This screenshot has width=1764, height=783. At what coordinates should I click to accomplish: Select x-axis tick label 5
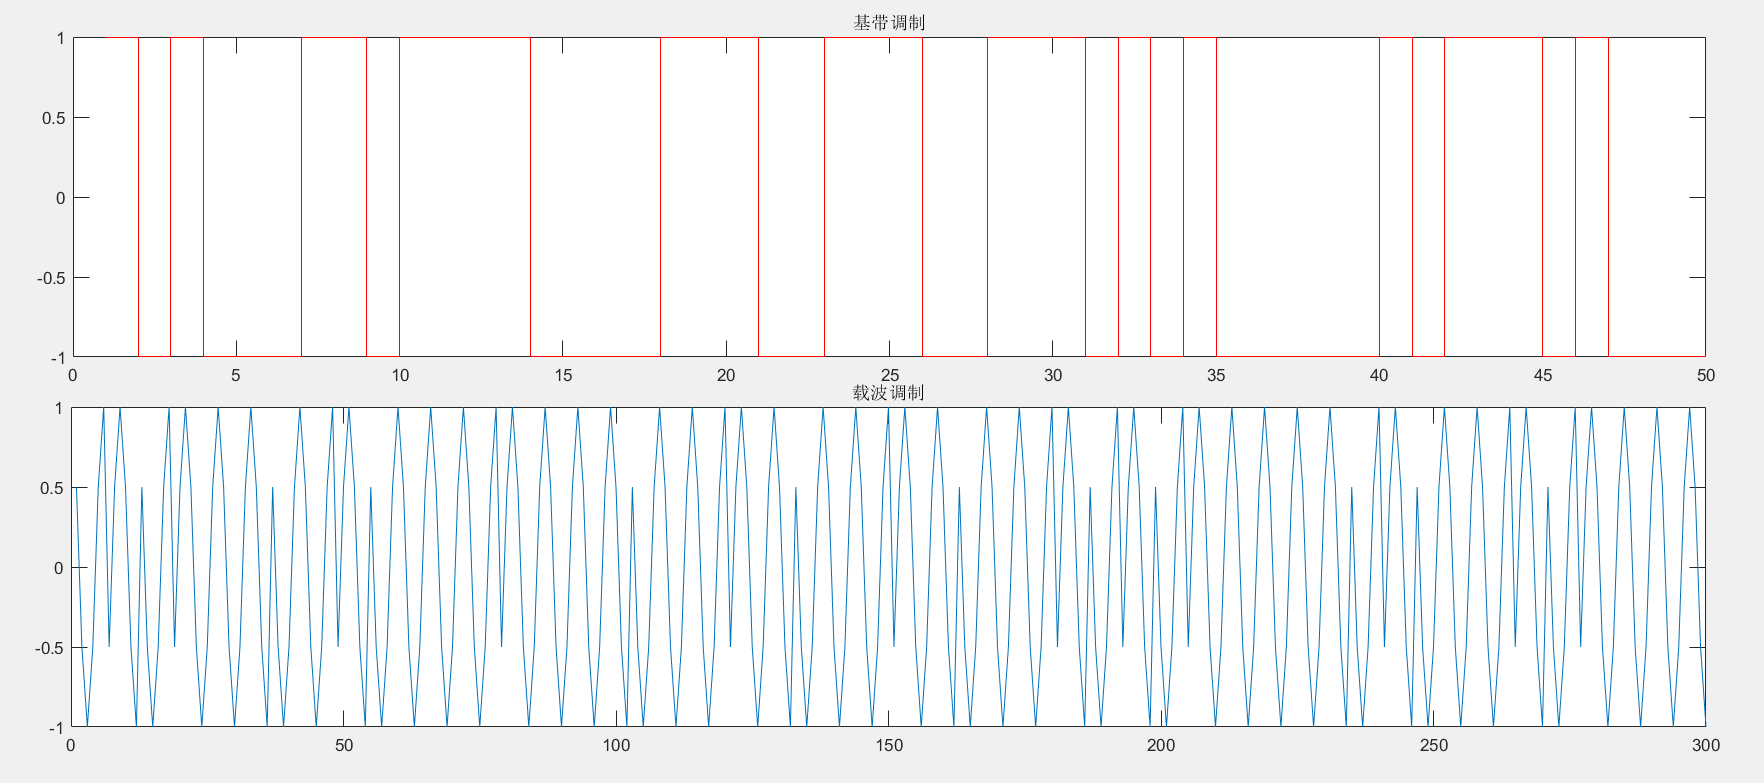coord(236,375)
